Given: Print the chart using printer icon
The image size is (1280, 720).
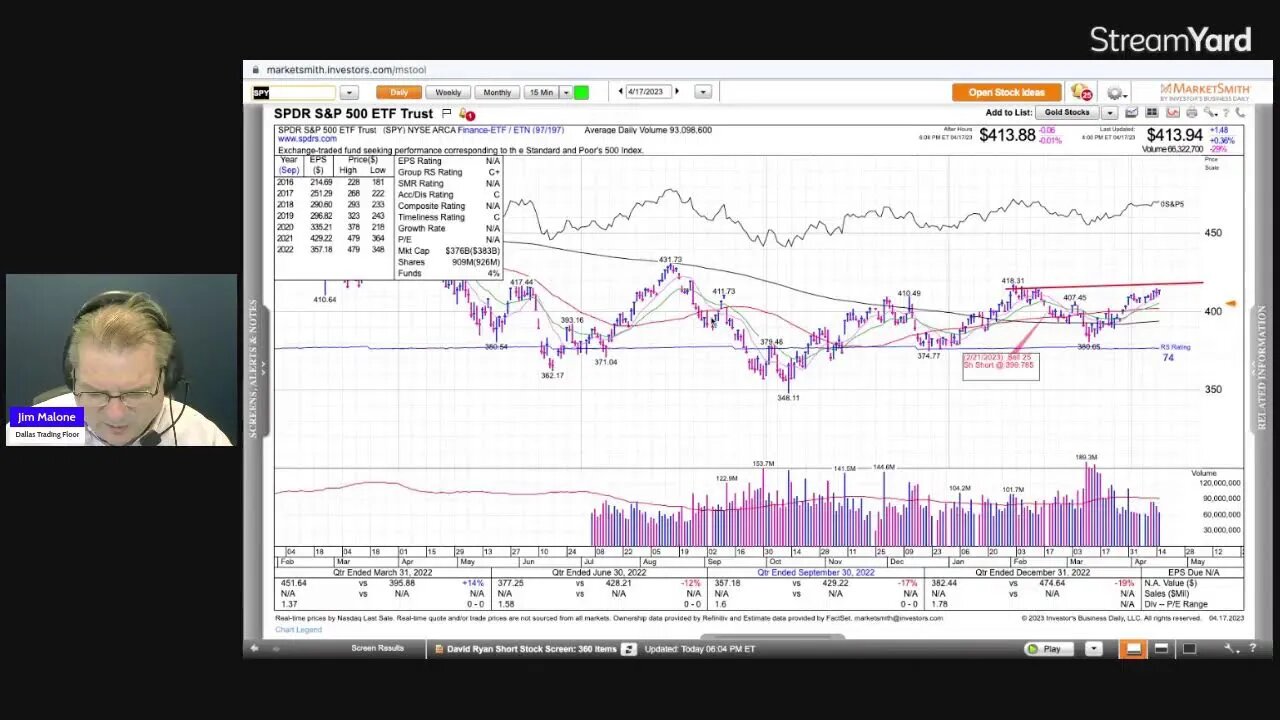Looking at the screenshot, I should tap(1192, 112).
